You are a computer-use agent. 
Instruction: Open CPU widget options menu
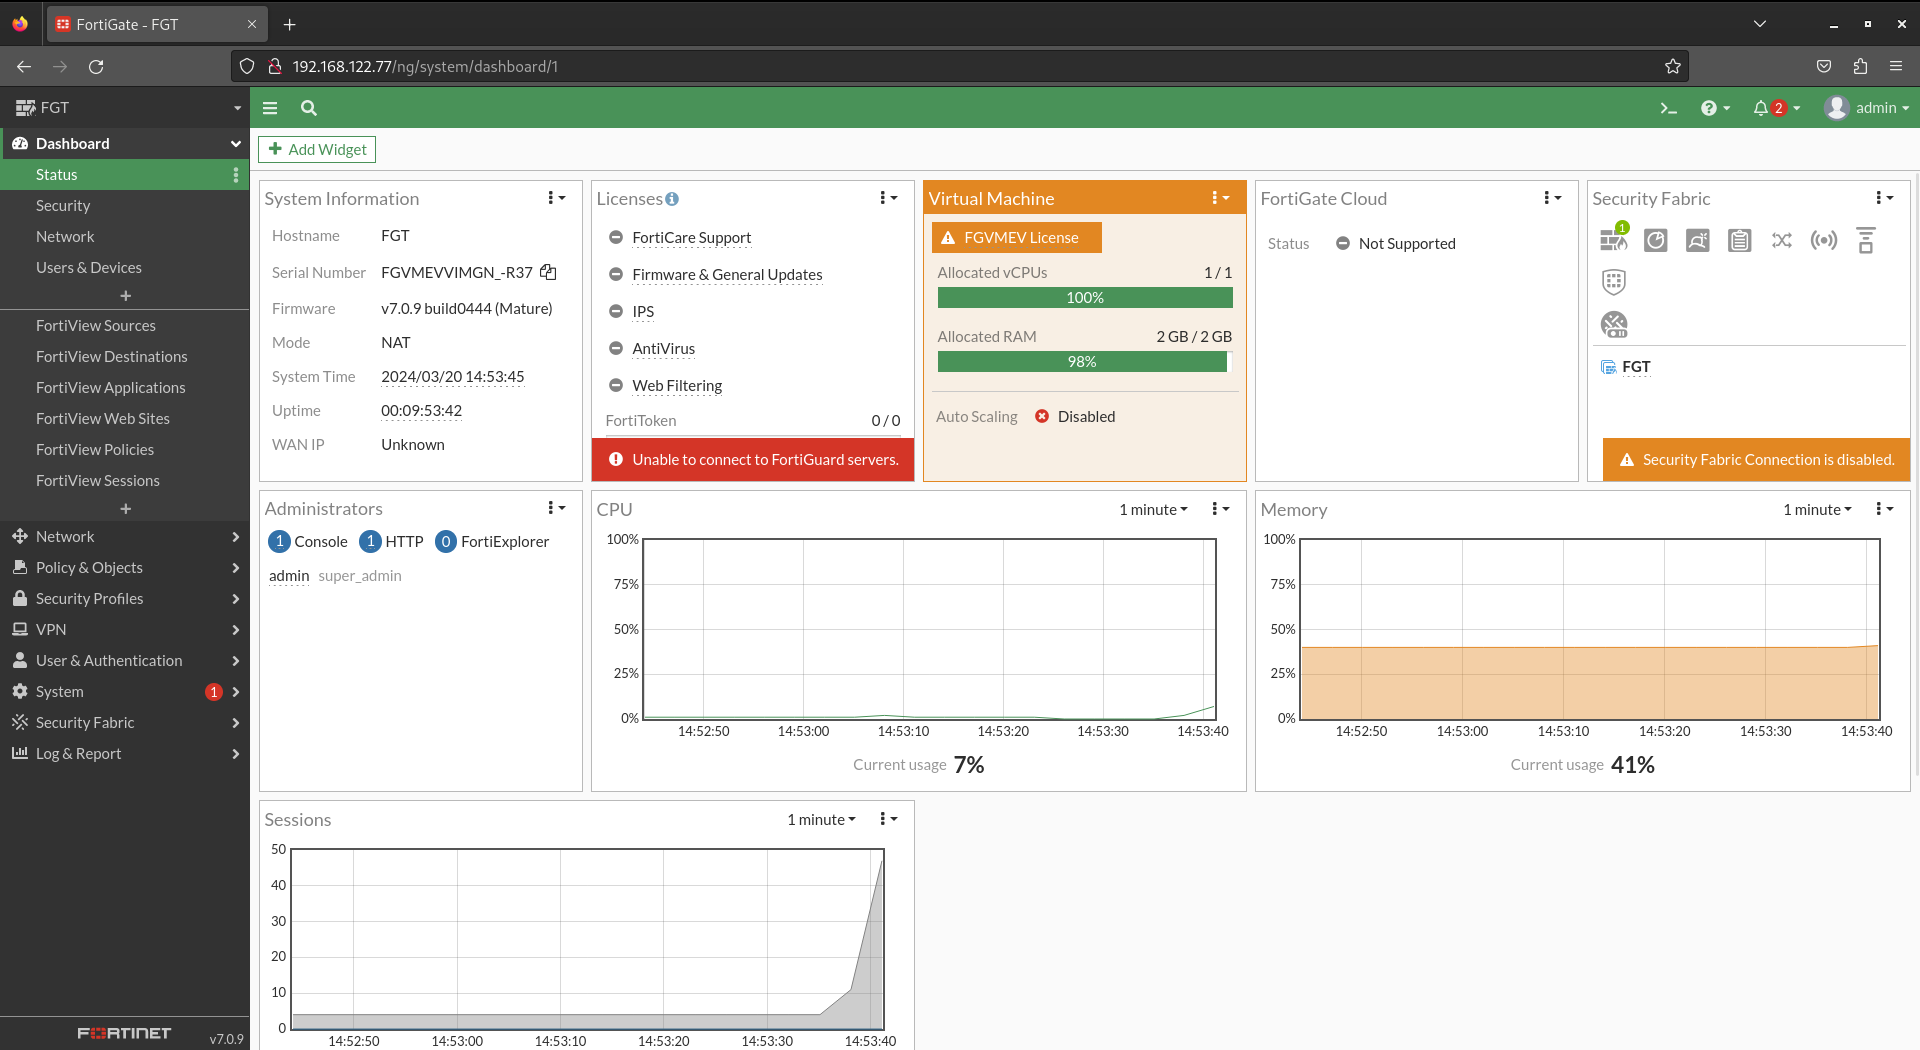click(1220, 509)
